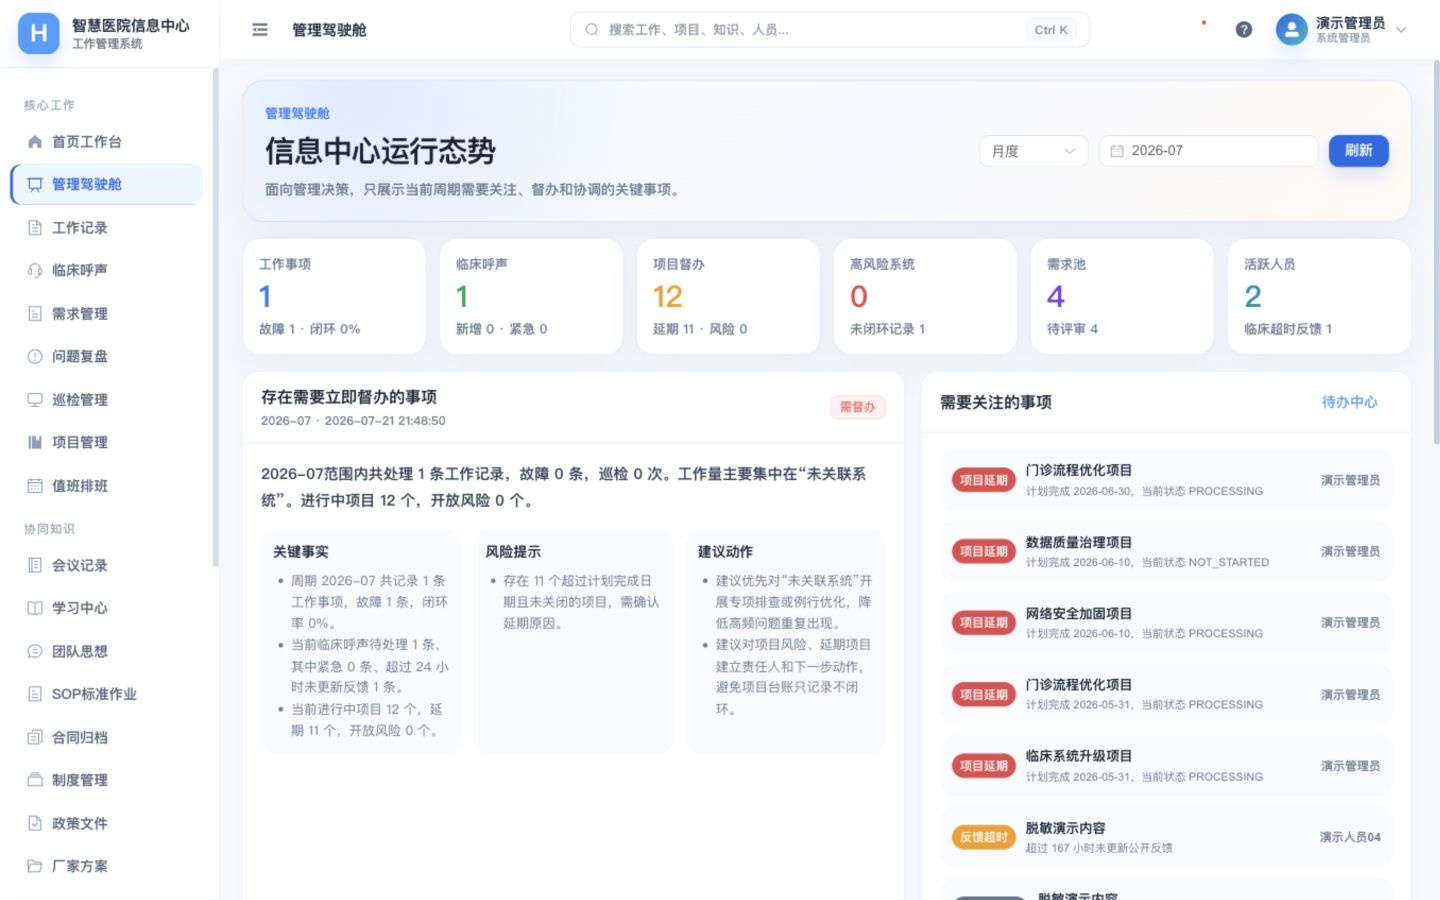
Task: Click the Ctrl K shortcut badge
Action: tap(1051, 30)
